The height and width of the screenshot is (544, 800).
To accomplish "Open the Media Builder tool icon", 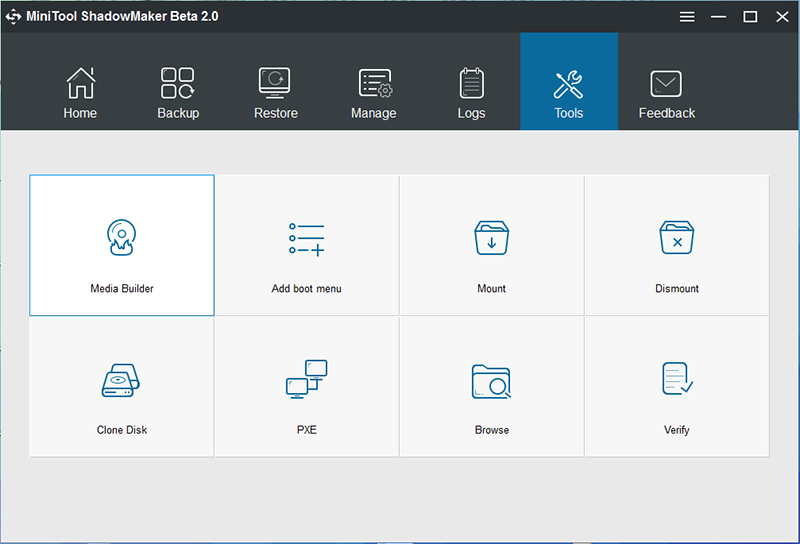I will coord(122,238).
